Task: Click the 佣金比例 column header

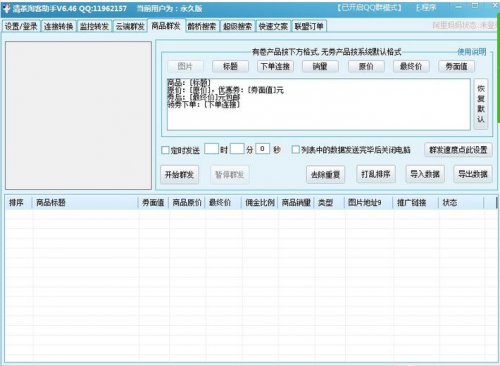Action: 260,203
